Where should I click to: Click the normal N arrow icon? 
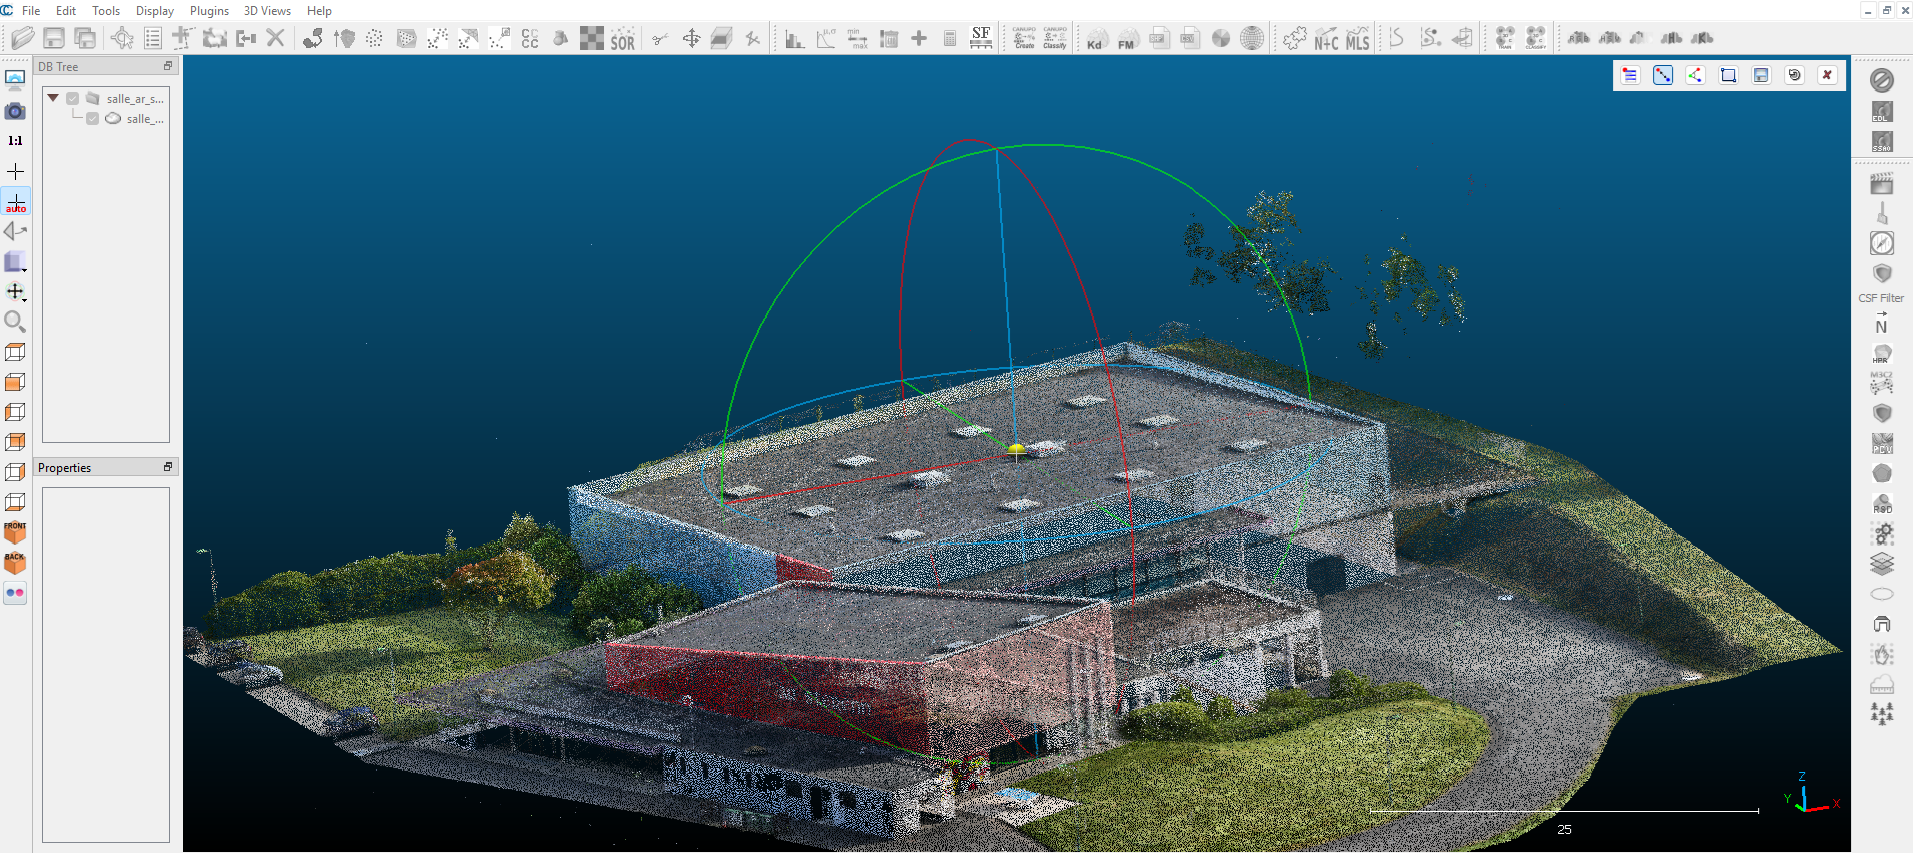point(1882,323)
